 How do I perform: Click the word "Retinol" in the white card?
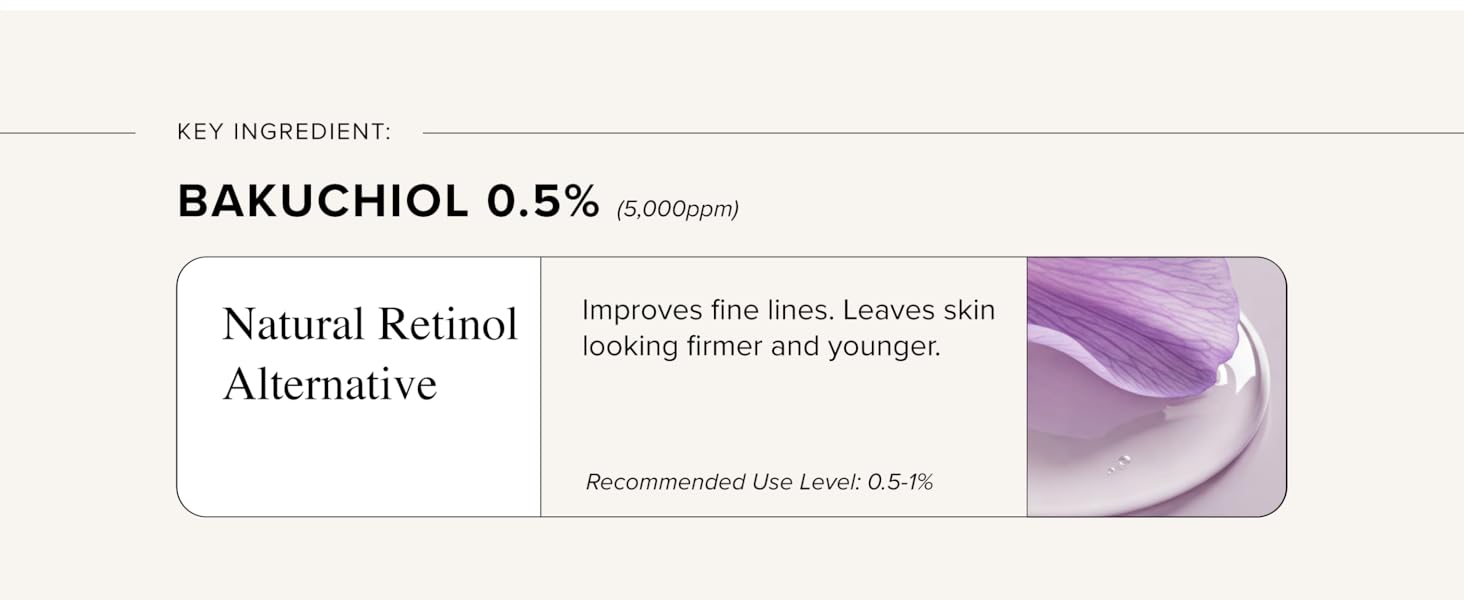(x=447, y=324)
